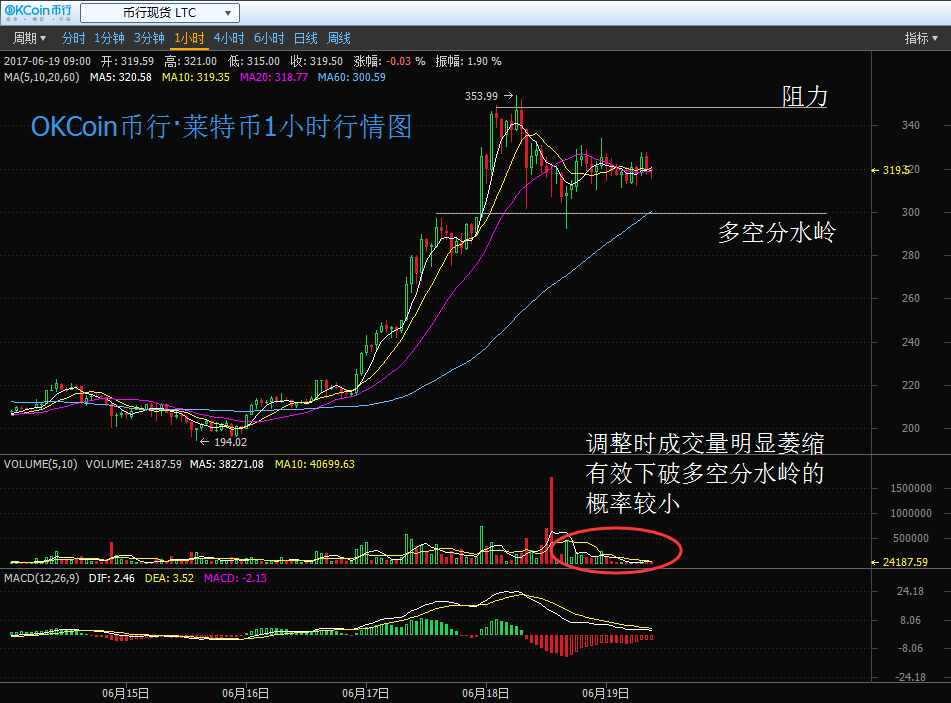Screen dimensions: 951x703
Task: Click the MA(5,10,20,60) indicator label
Action: pyautogui.click(x=44, y=77)
